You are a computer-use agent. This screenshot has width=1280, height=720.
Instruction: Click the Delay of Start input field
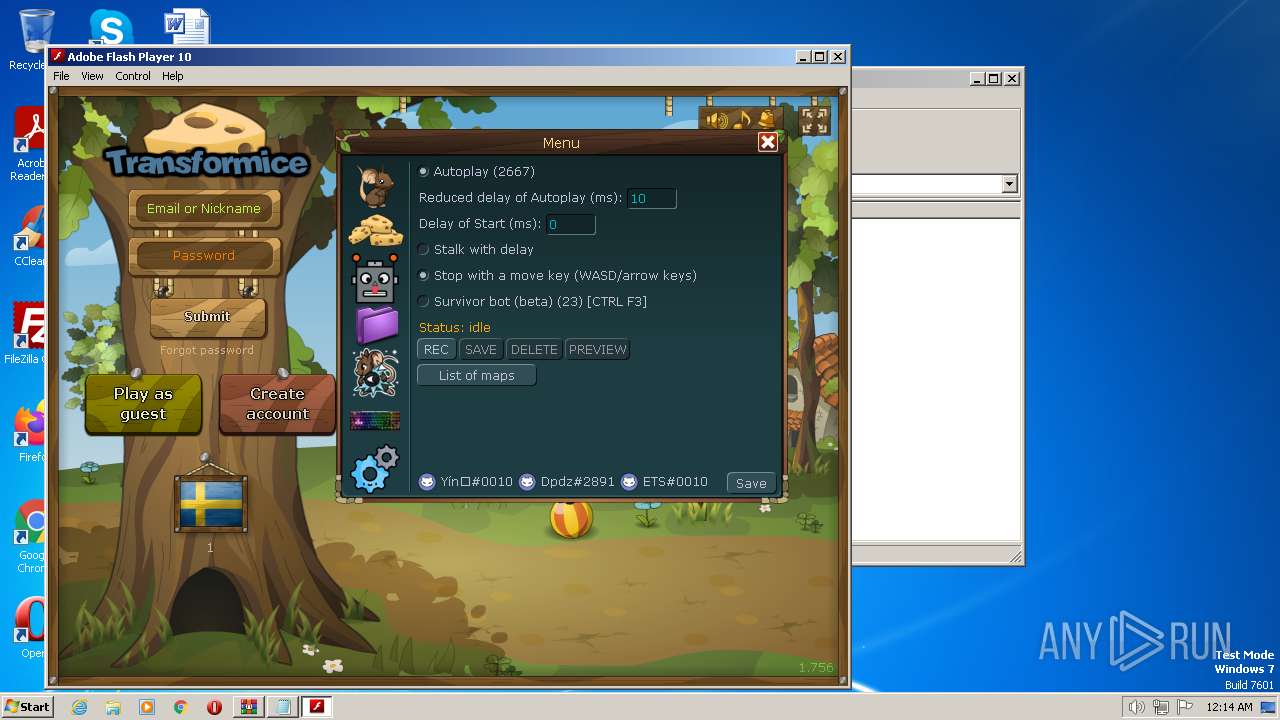point(571,224)
